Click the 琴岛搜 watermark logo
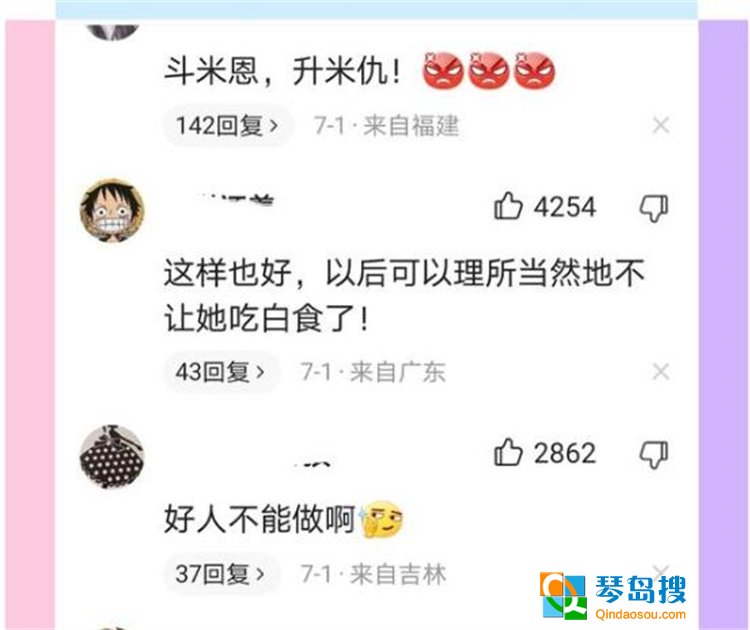The width and height of the screenshot is (750, 630). click(614, 596)
